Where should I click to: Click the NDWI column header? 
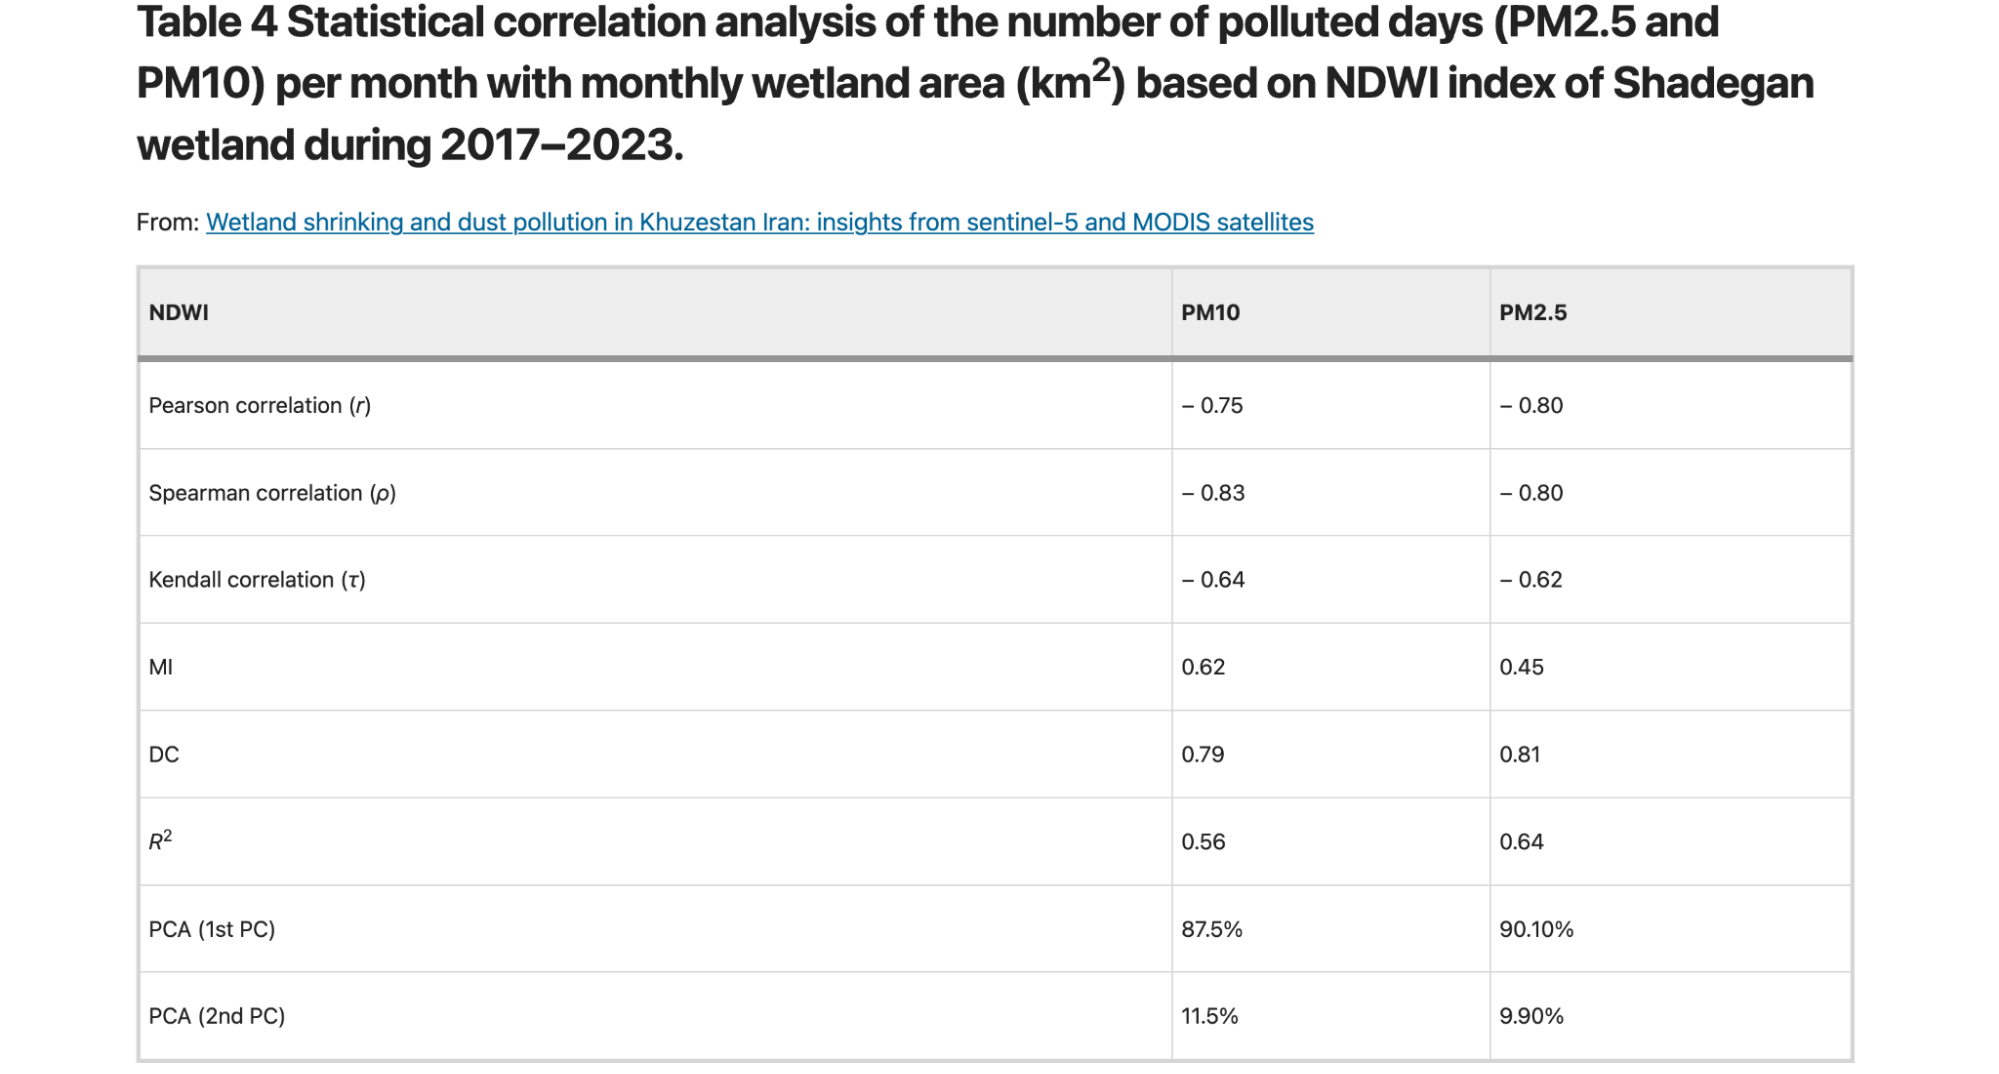pyautogui.click(x=179, y=312)
